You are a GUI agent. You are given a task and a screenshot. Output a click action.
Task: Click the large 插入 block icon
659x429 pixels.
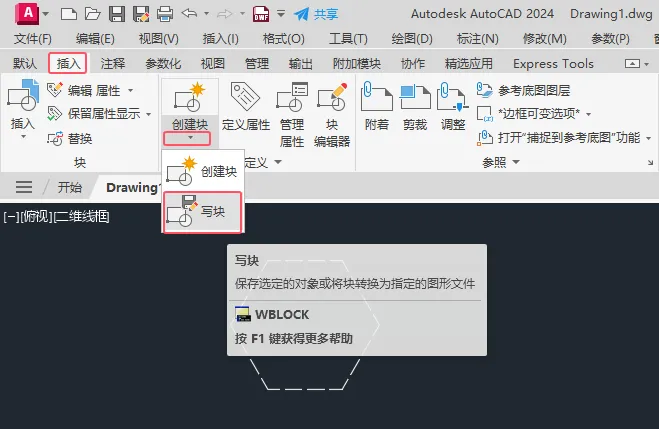[x=23, y=96]
